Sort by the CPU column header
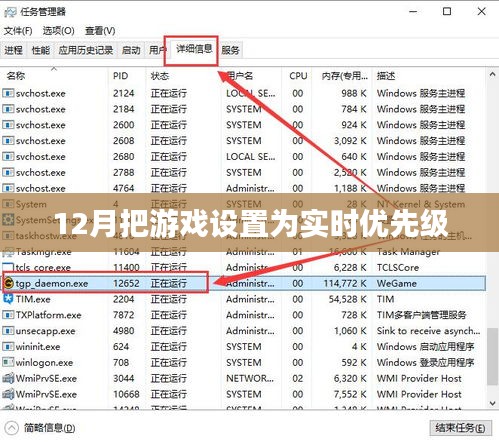Screen dimensions: 499x445 [x=298, y=76]
